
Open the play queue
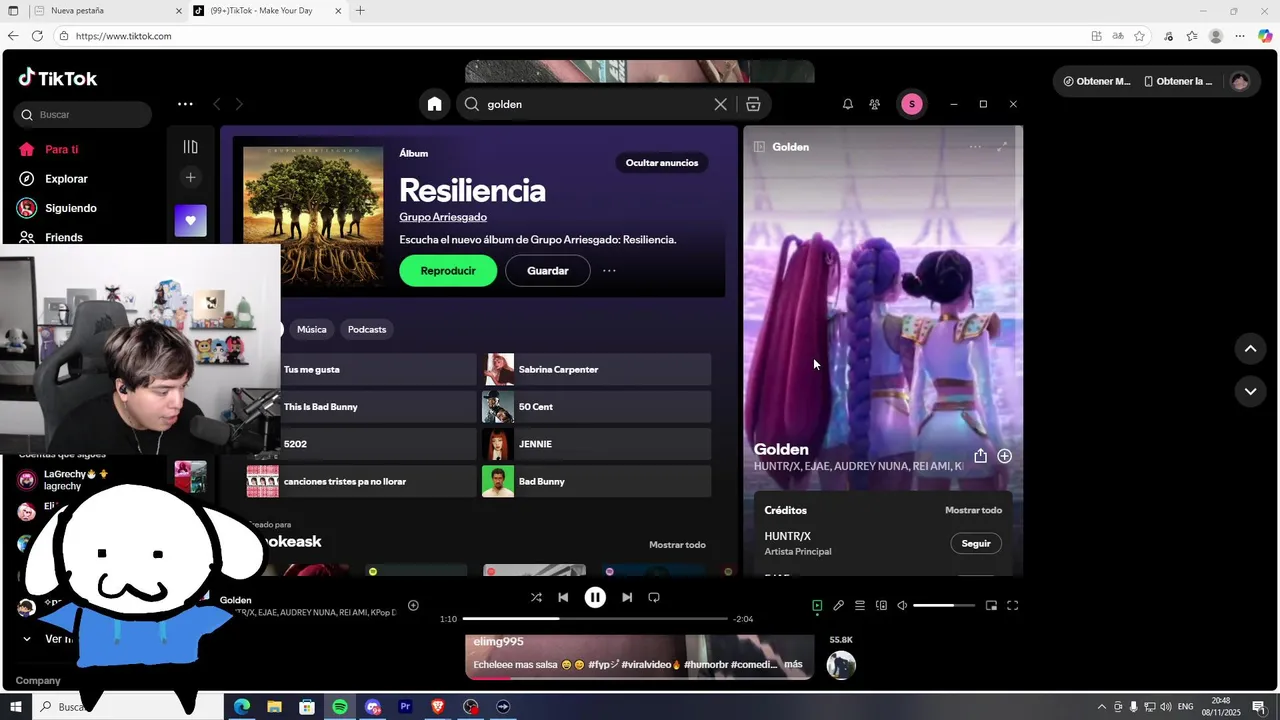pos(859,605)
